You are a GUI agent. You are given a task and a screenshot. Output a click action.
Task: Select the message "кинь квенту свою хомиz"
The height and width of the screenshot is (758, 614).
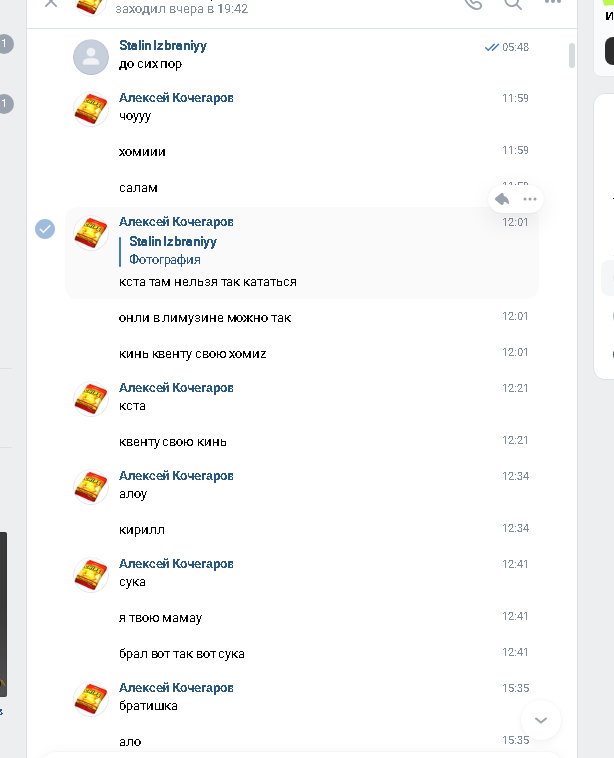[193, 354]
